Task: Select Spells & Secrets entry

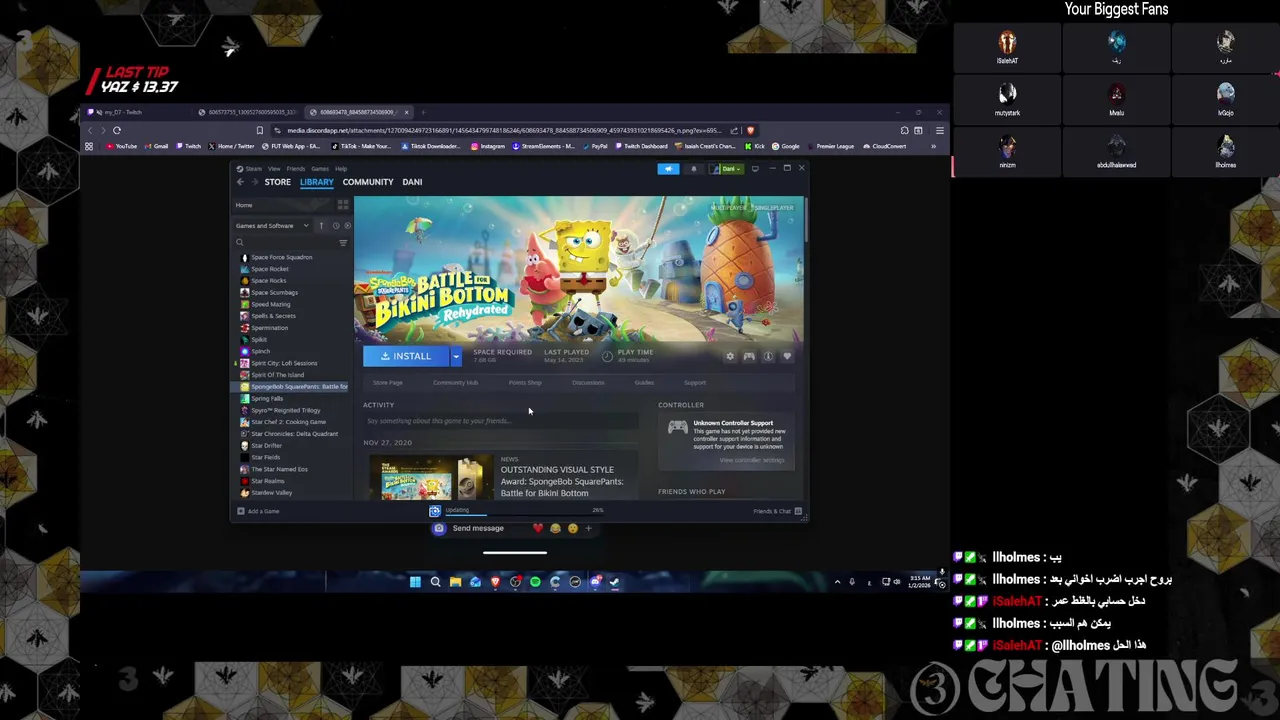Action: click(273, 316)
